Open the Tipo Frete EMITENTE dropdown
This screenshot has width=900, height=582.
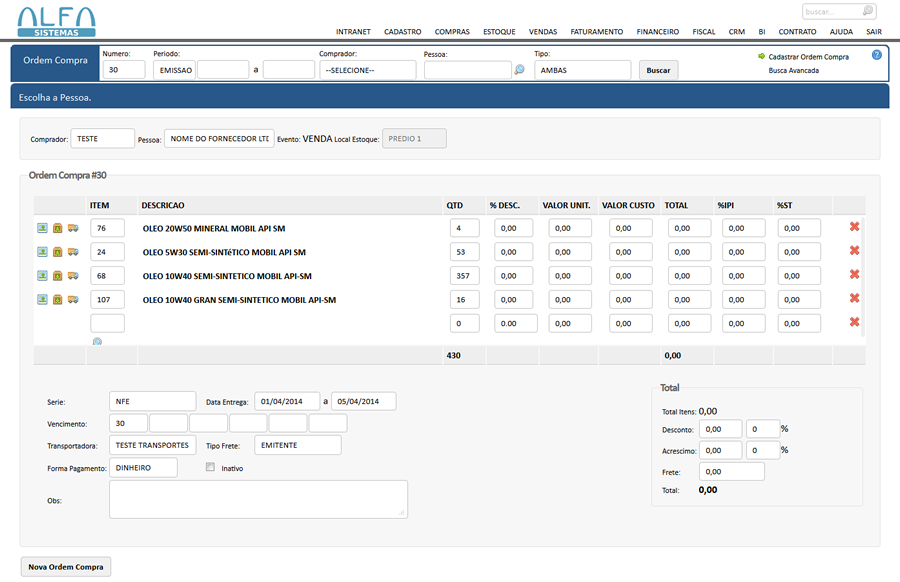[x=298, y=445]
